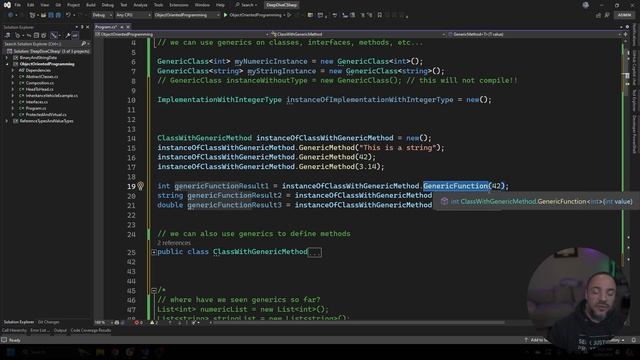
Task: Close the Solution Explorer panel
Action: click(x=87, y=27)
